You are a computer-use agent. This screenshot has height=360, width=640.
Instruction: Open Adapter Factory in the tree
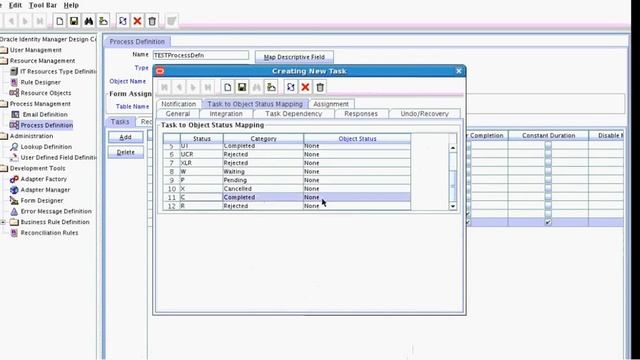coord(38,179)
